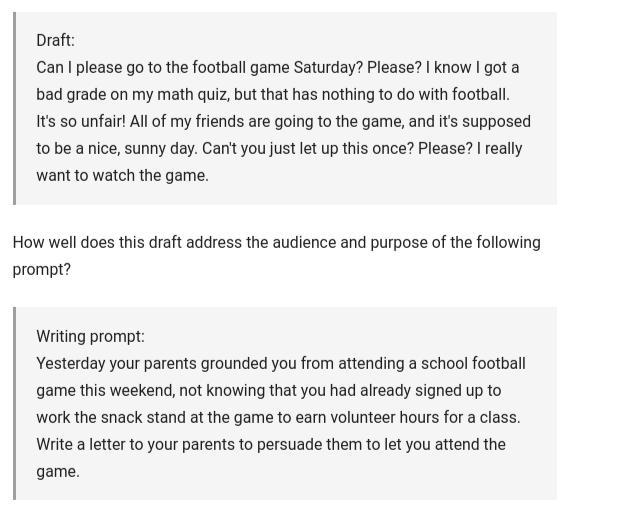Click the line starting "Write a letter to your parents"
The image size is (621, 512).
coord(271,444)
